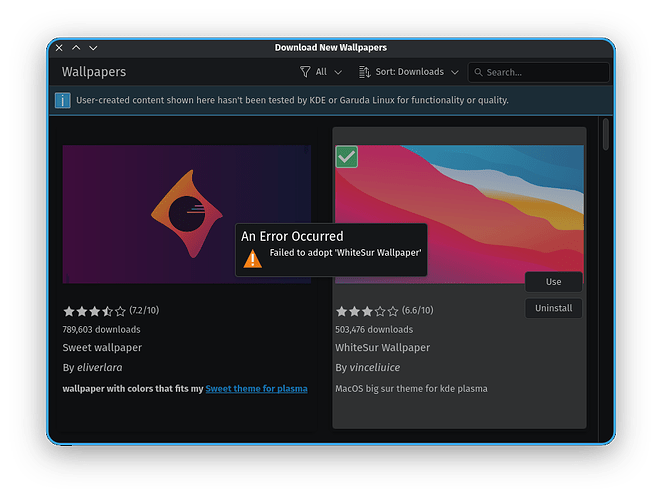Click the 'An Error Occurred' heading

(292, 236)
